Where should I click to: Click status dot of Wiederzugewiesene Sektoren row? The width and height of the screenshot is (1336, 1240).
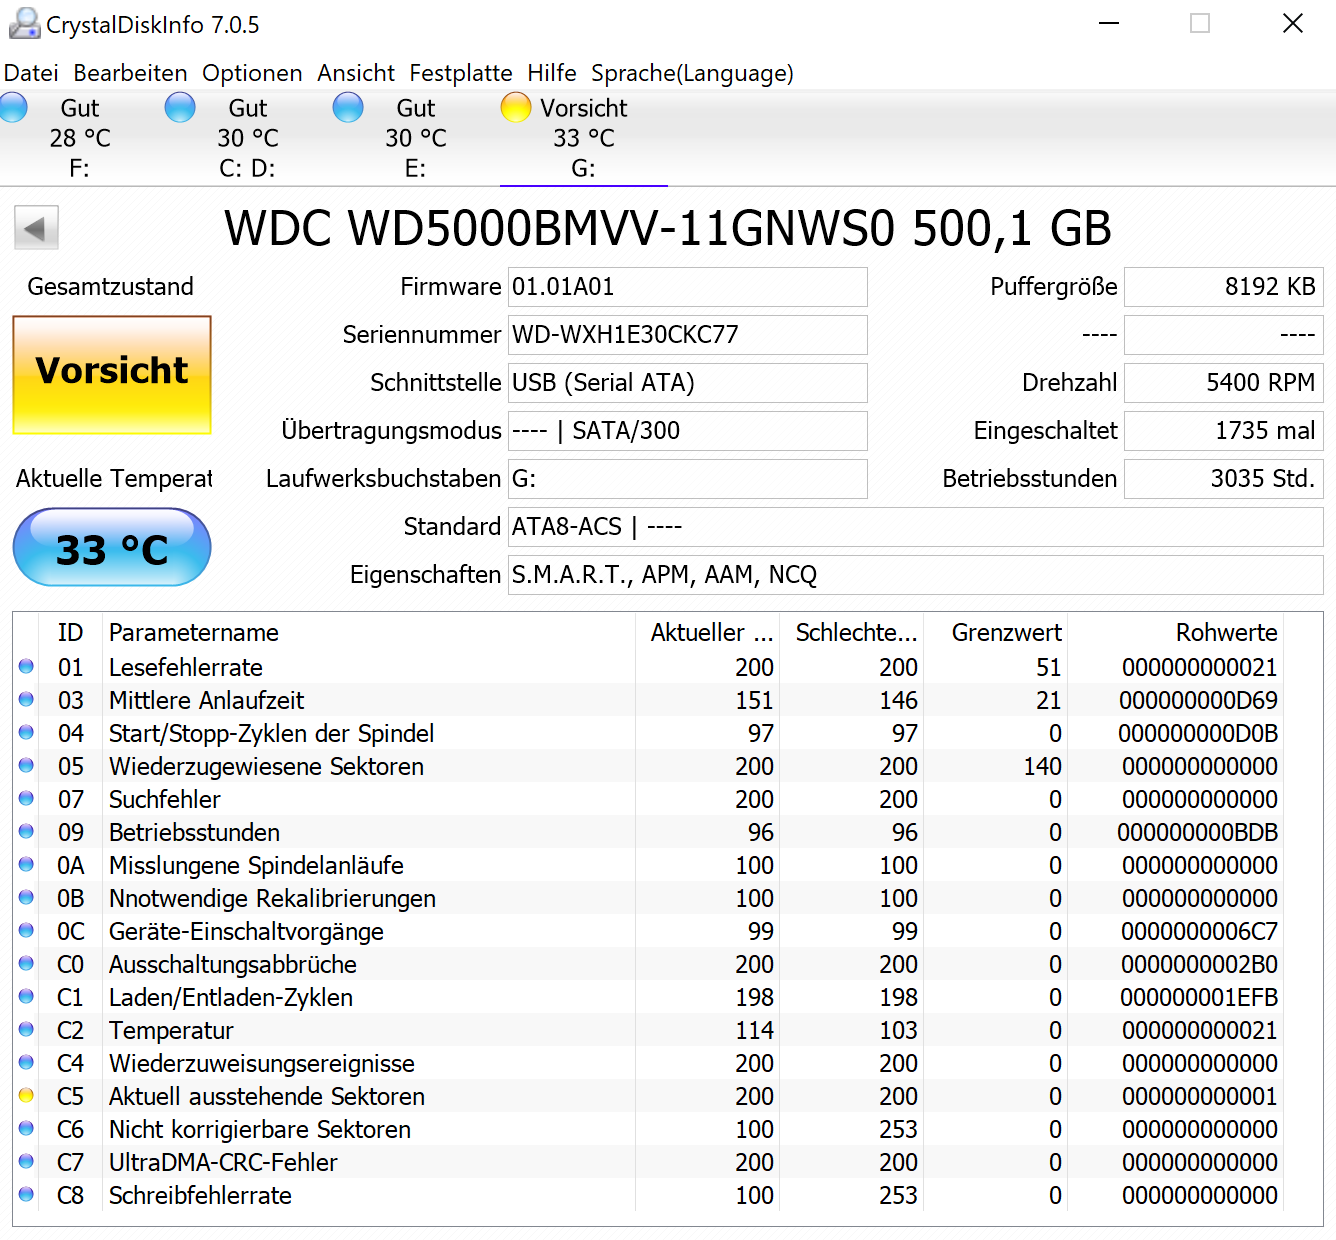coord(26,765)
